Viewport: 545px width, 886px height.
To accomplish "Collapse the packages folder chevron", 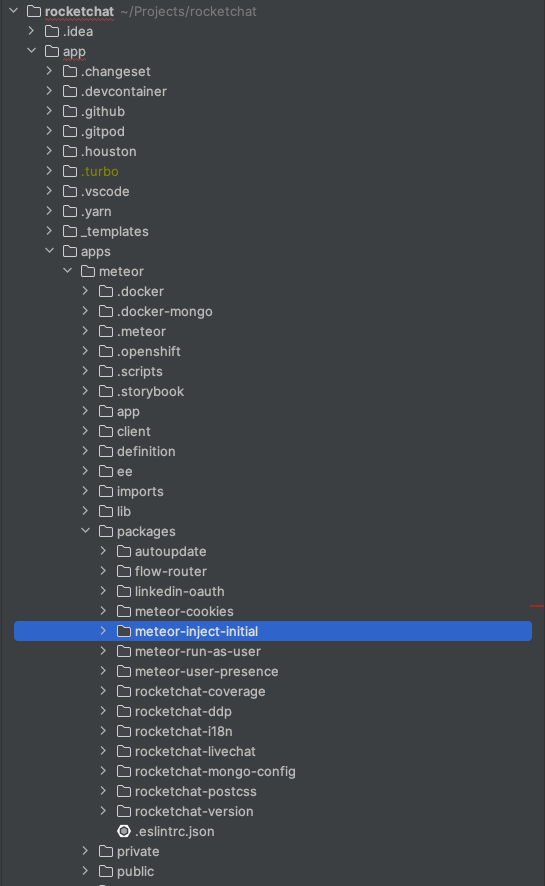I will (x=85, y=531).
